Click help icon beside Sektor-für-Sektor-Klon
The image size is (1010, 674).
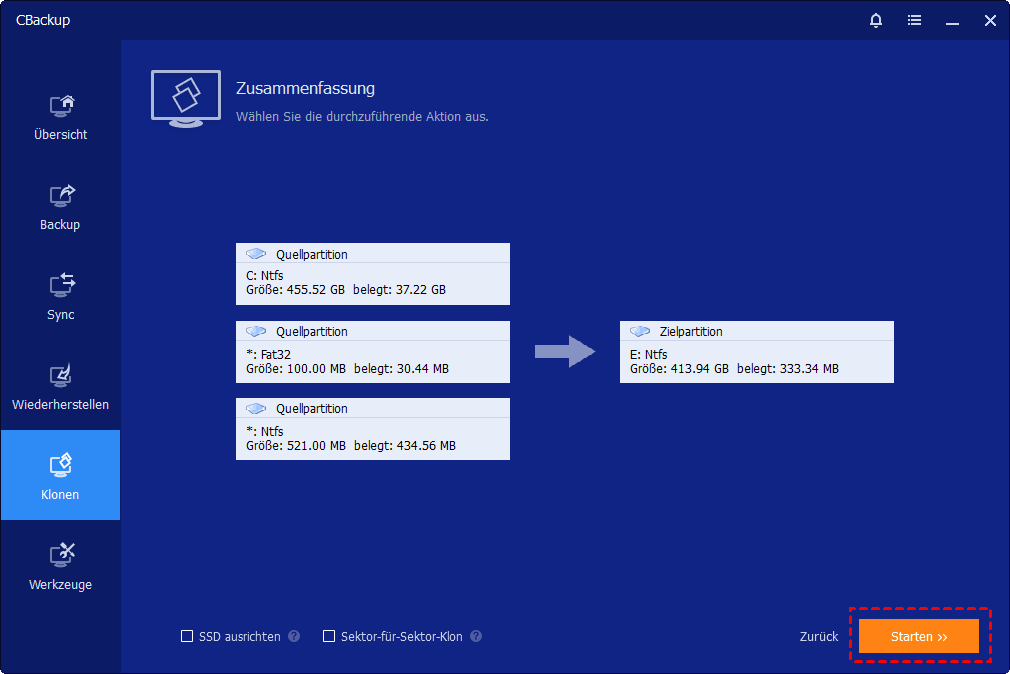(x=476, y=636)
